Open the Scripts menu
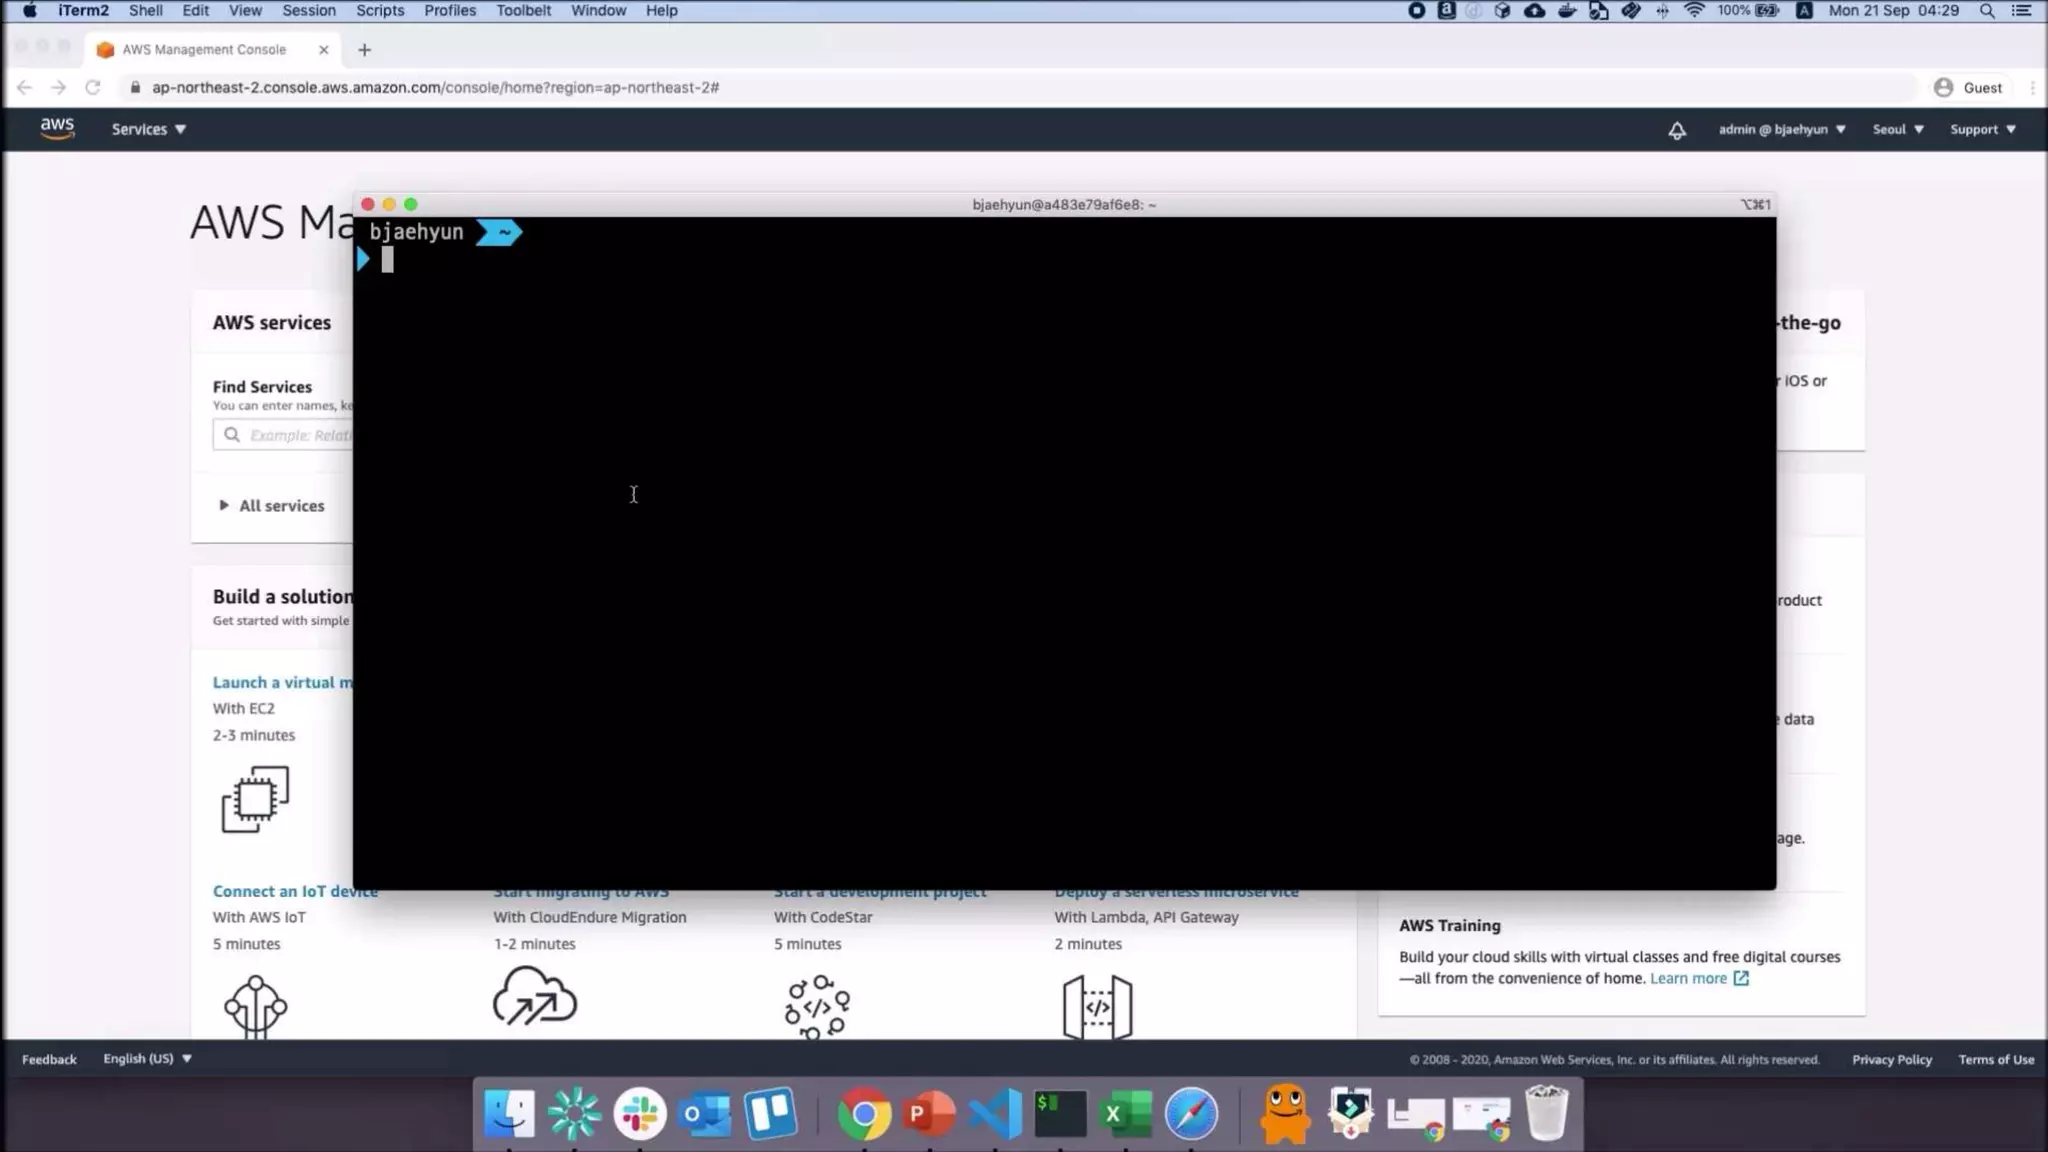This screenshot has height=1152, width=2048. tap(380, 11)
